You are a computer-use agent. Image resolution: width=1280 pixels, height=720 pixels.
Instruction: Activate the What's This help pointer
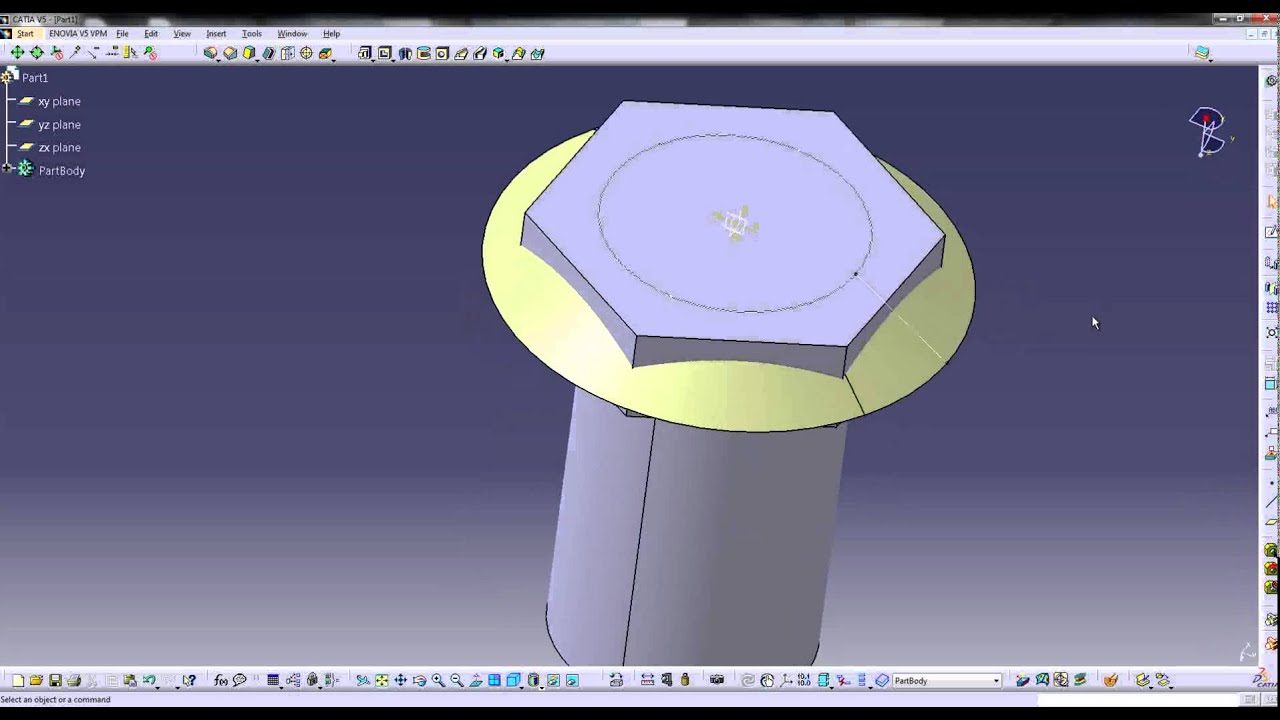(189, 681)
